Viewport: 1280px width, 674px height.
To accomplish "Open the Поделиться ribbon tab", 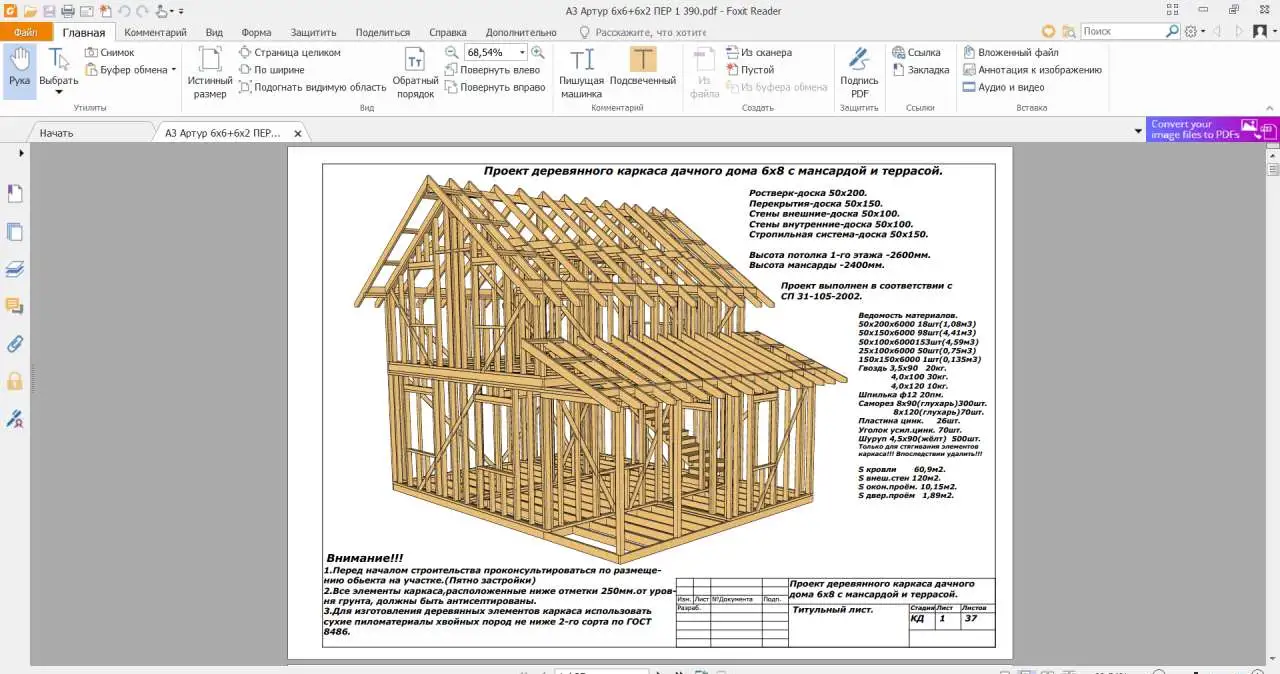I will pos(382,32).
